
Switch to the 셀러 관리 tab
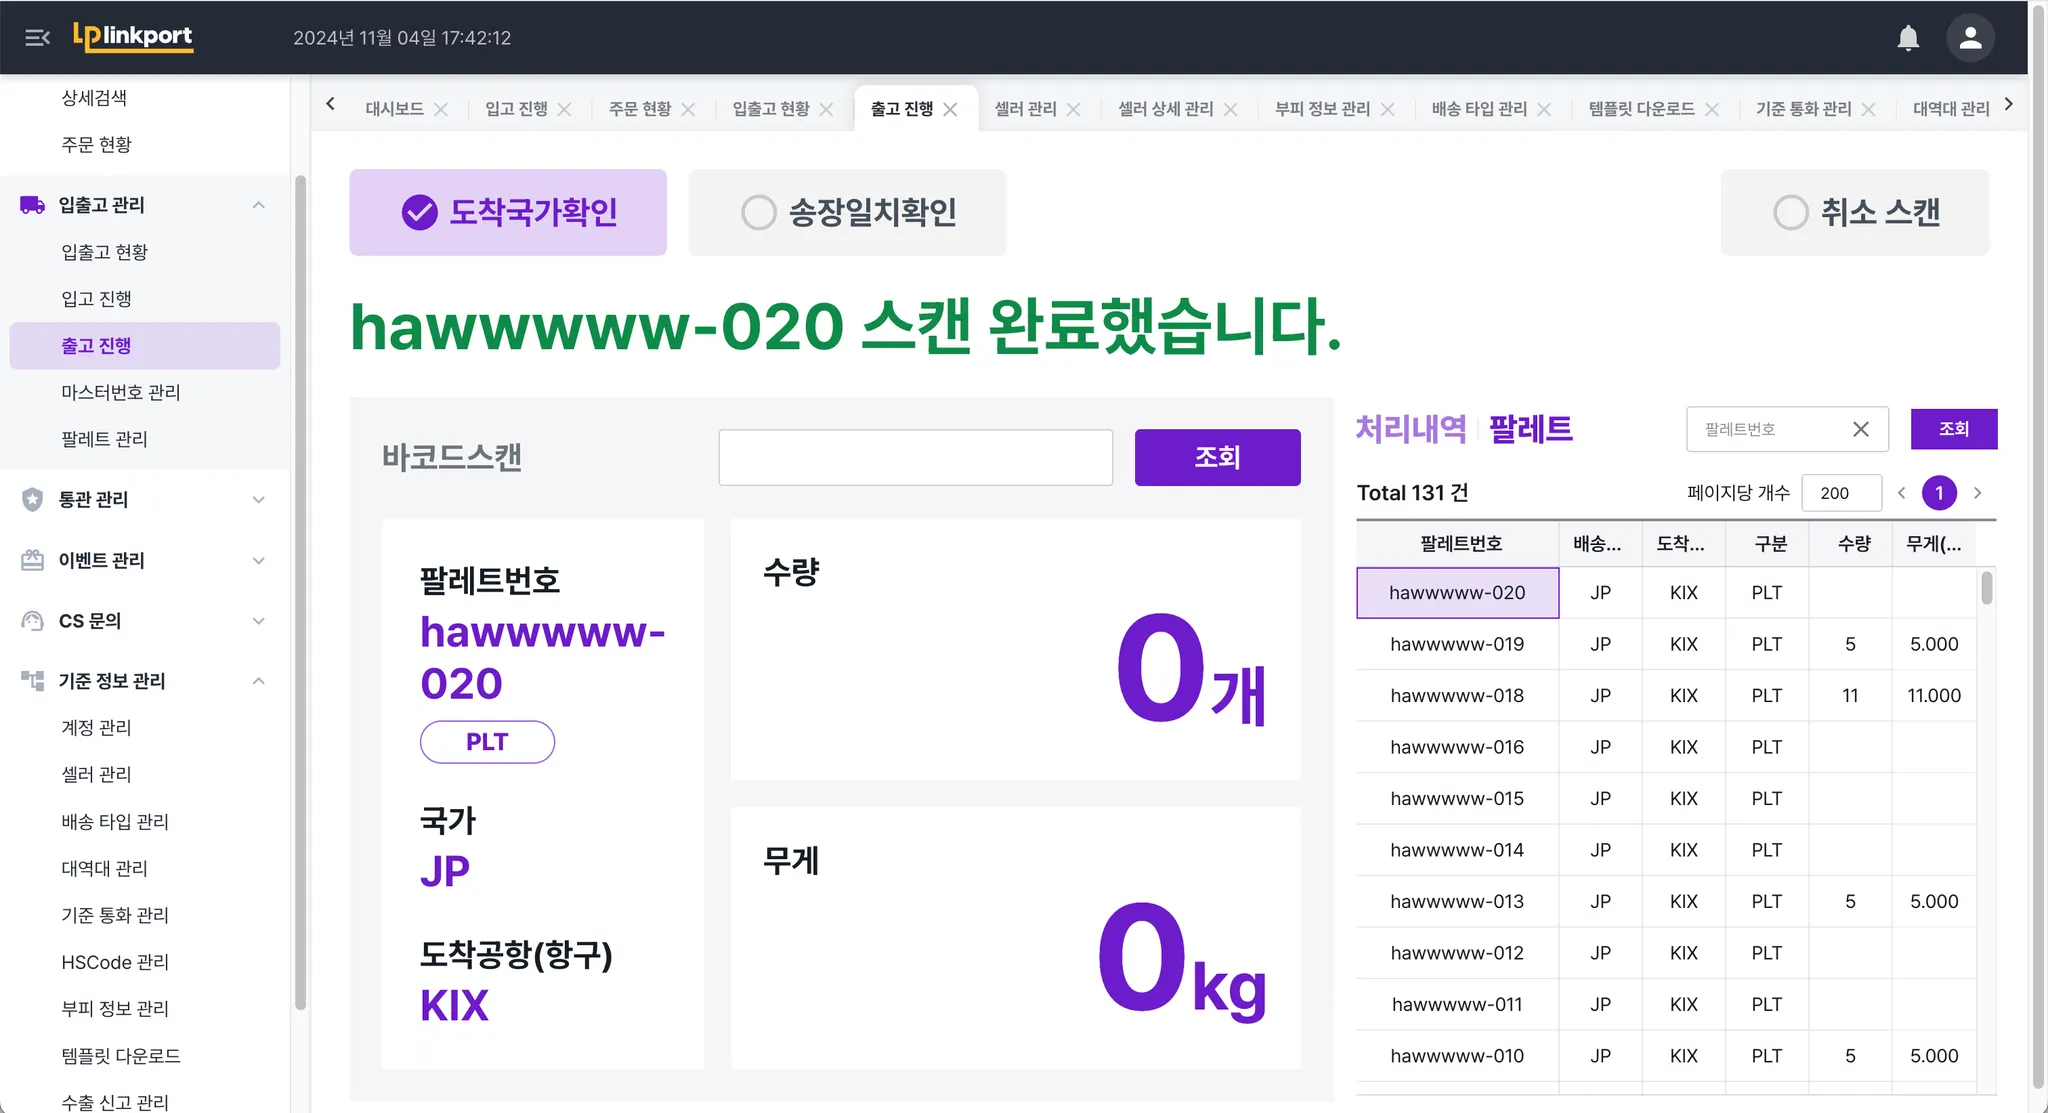click(x=1025, y=109)
